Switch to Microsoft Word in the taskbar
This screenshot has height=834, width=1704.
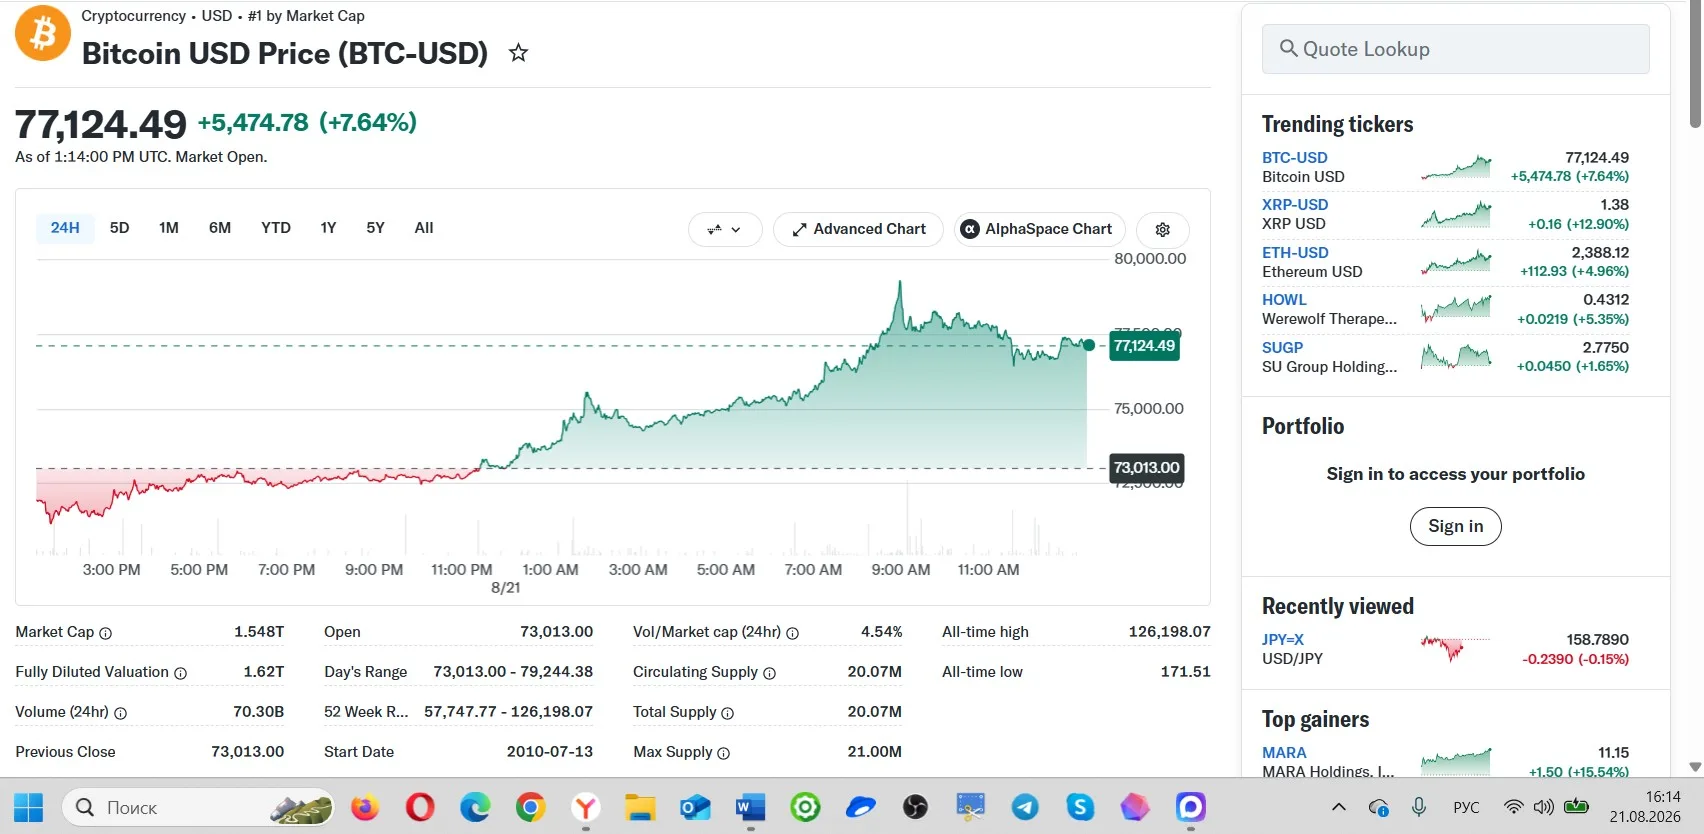(x=750, y=807)
